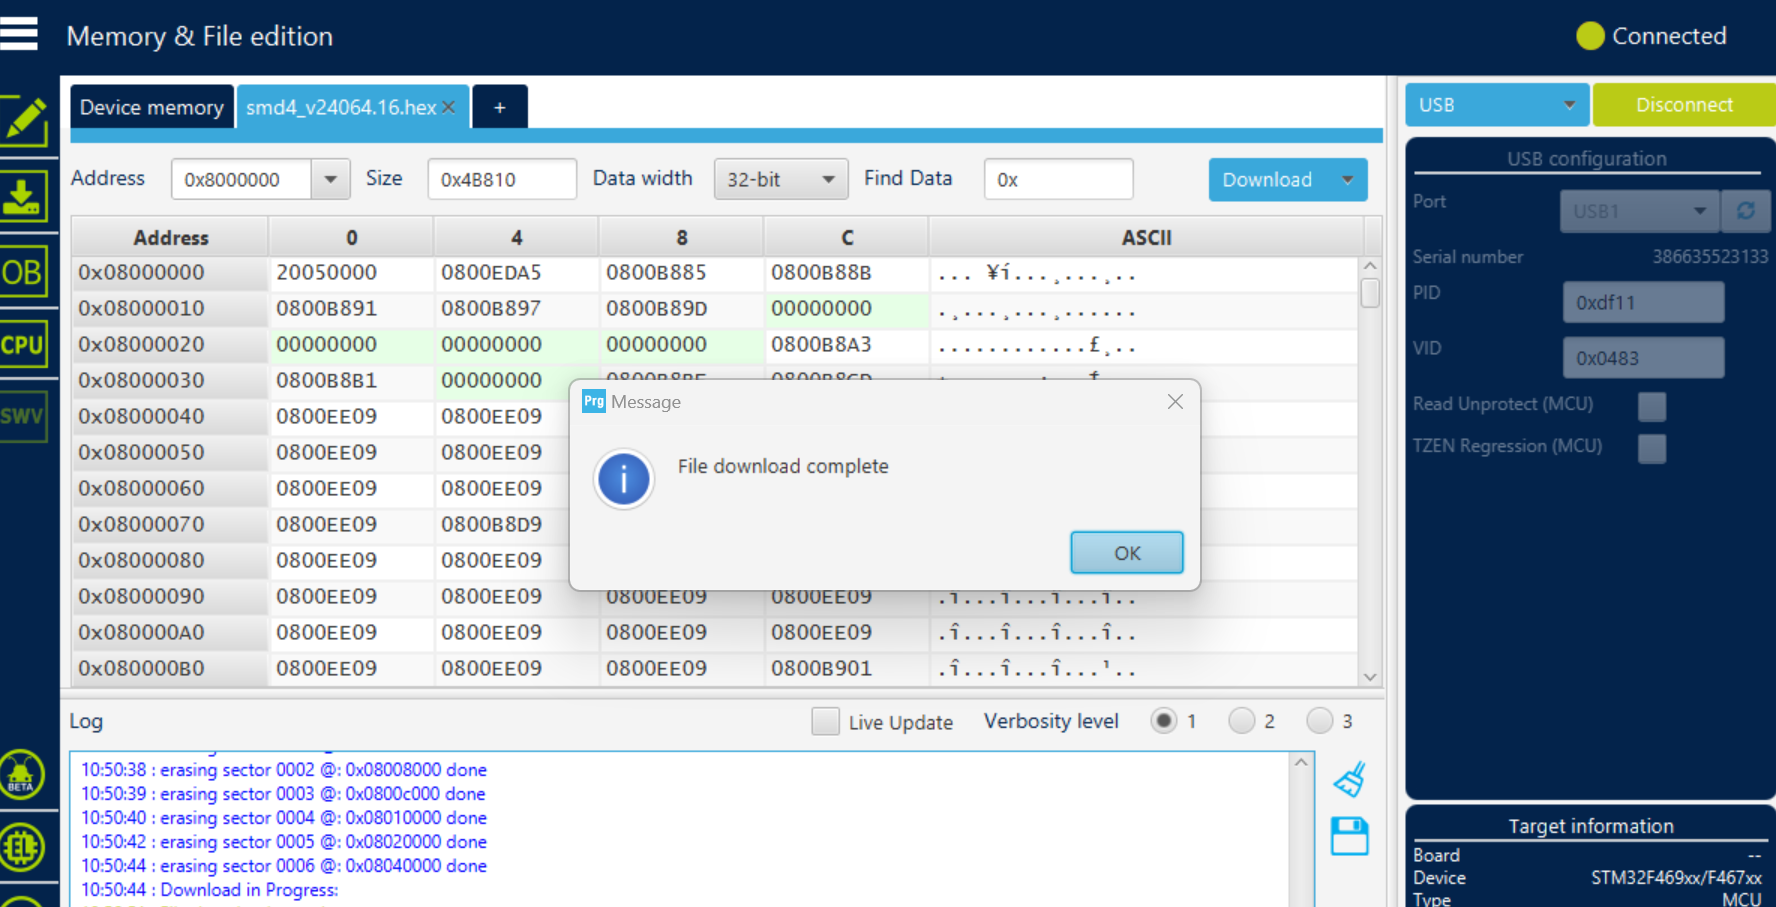Click the info icon in Message dialog
Image resolution: width=1776 pixels, height=907 pixels.
(624, 480)
